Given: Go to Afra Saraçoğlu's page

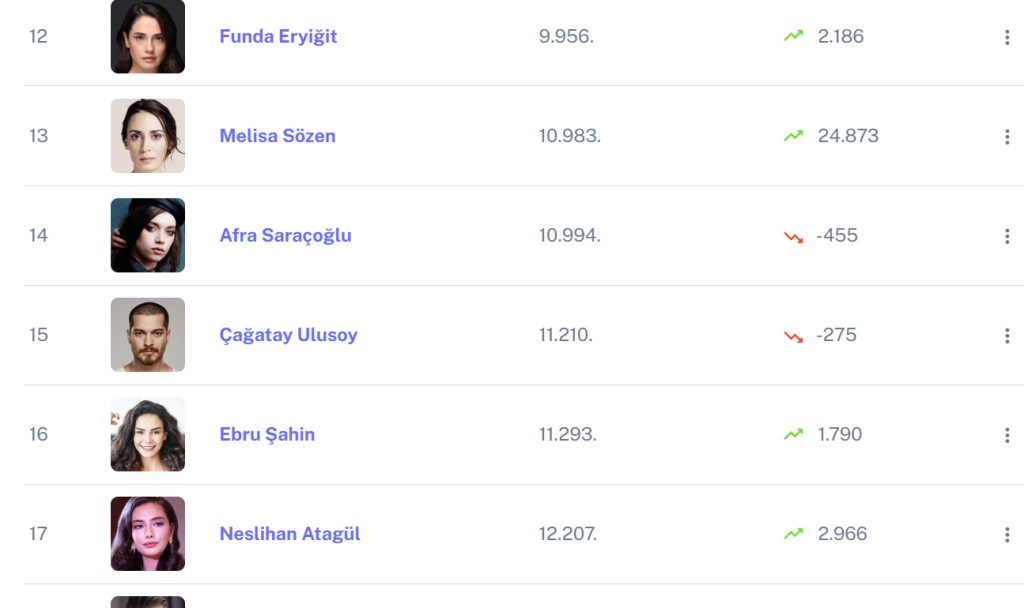Looking at the screenshot, I should pyautogui.click(x=285, y=236).
